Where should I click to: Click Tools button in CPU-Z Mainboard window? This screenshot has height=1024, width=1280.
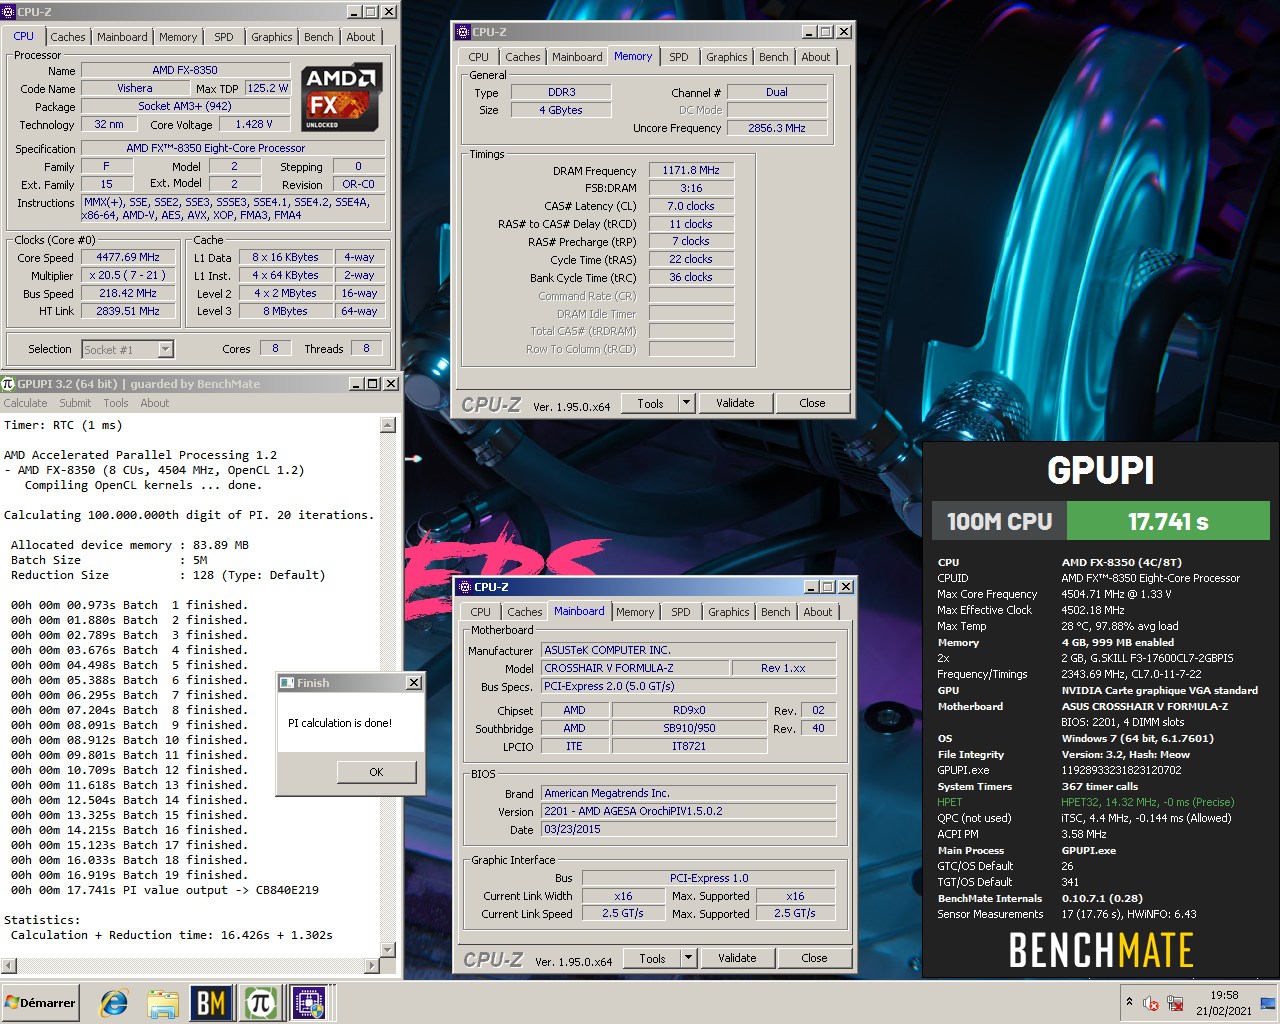click(x=652, y=958)
